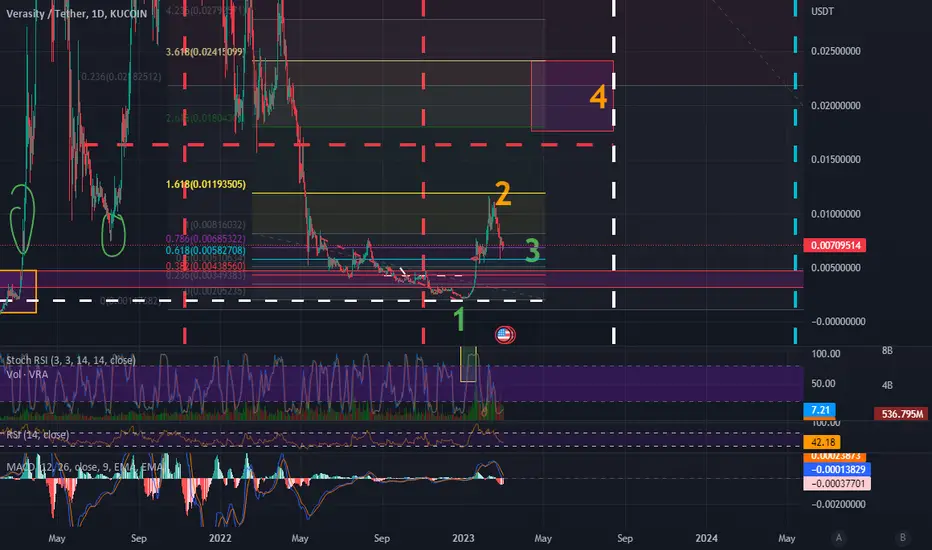The image size is (932, 550).
Task: Select the Fib label 0.618(0.00582708)
Action: (x=206, y=250)
